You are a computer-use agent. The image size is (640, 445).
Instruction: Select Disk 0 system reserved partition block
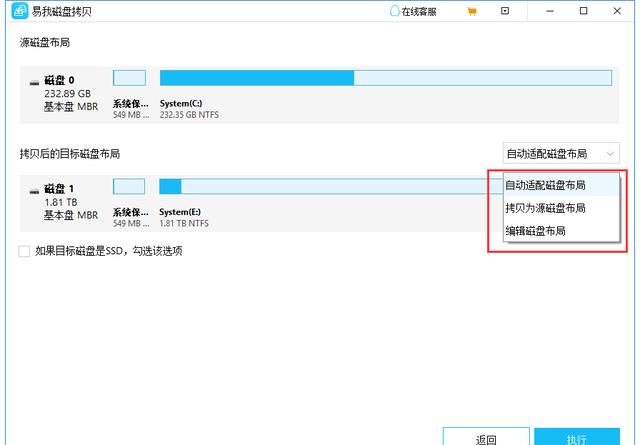coord(129,78)
